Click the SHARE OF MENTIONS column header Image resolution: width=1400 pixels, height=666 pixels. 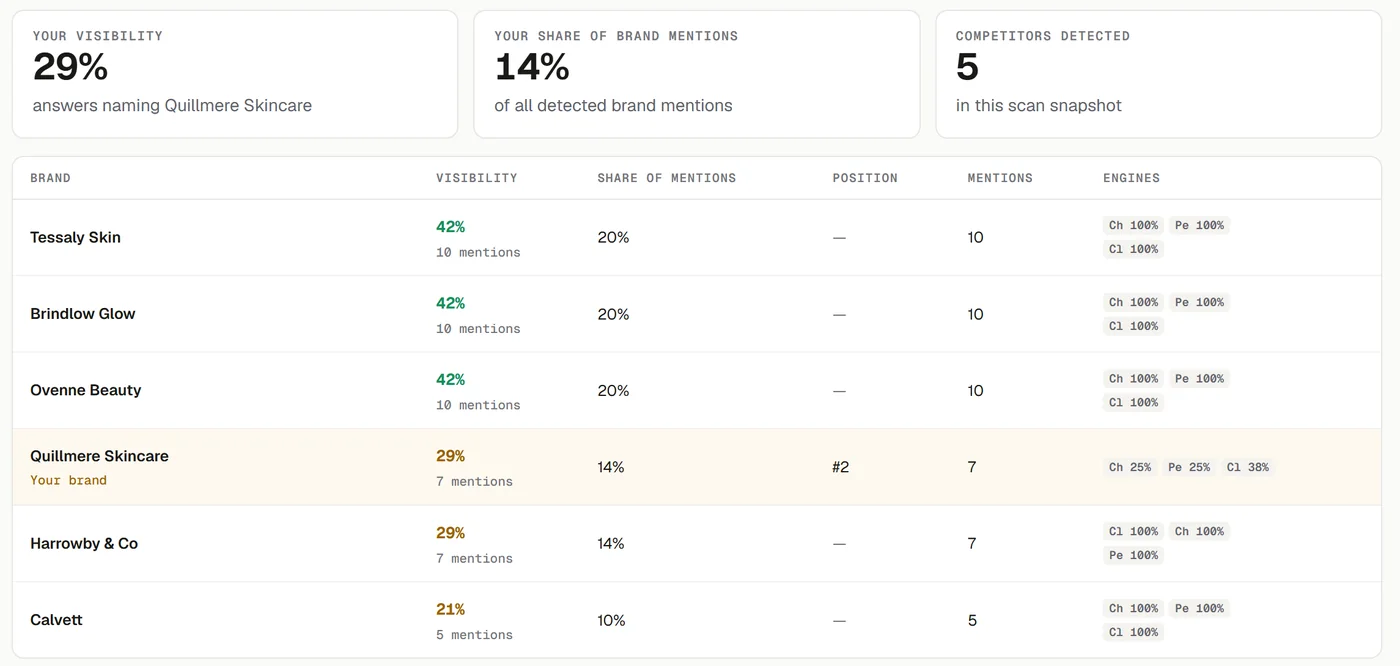pos(667,178)
